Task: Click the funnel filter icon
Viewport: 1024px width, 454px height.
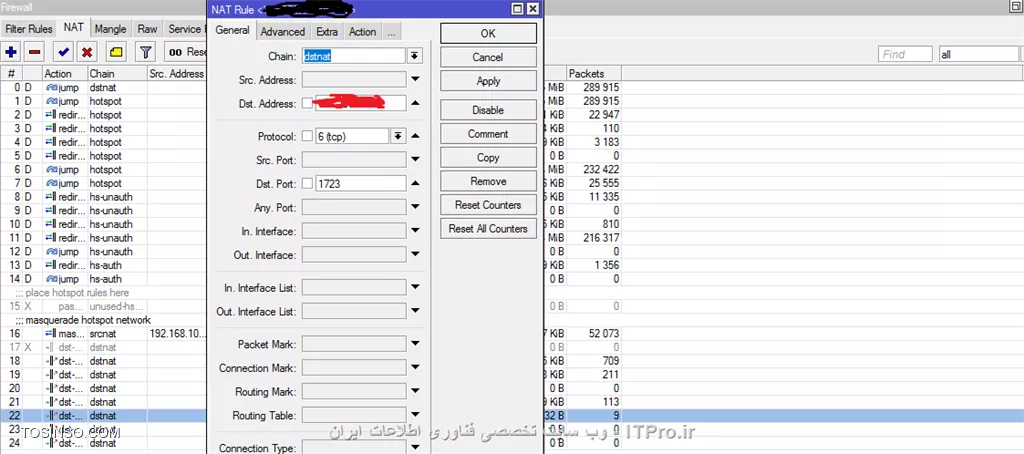Action: (x=146, y=52)
